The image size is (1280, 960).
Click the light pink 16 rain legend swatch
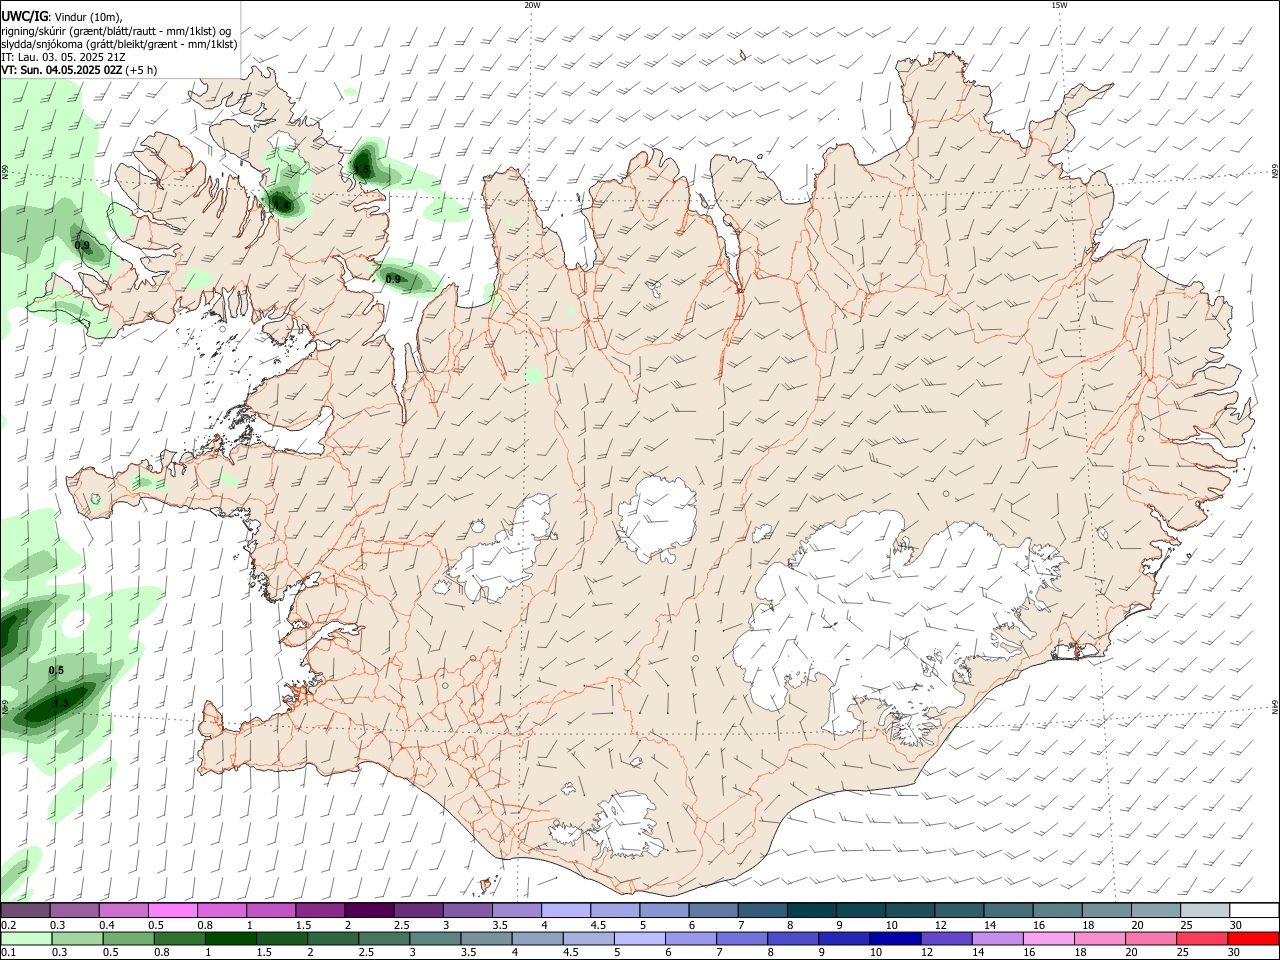[1048, 938]
